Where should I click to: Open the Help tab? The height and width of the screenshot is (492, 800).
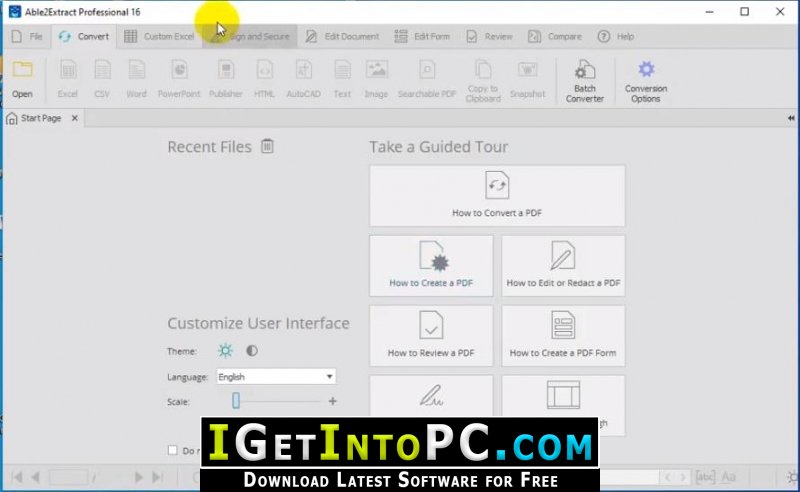click(x=616, y=36)
